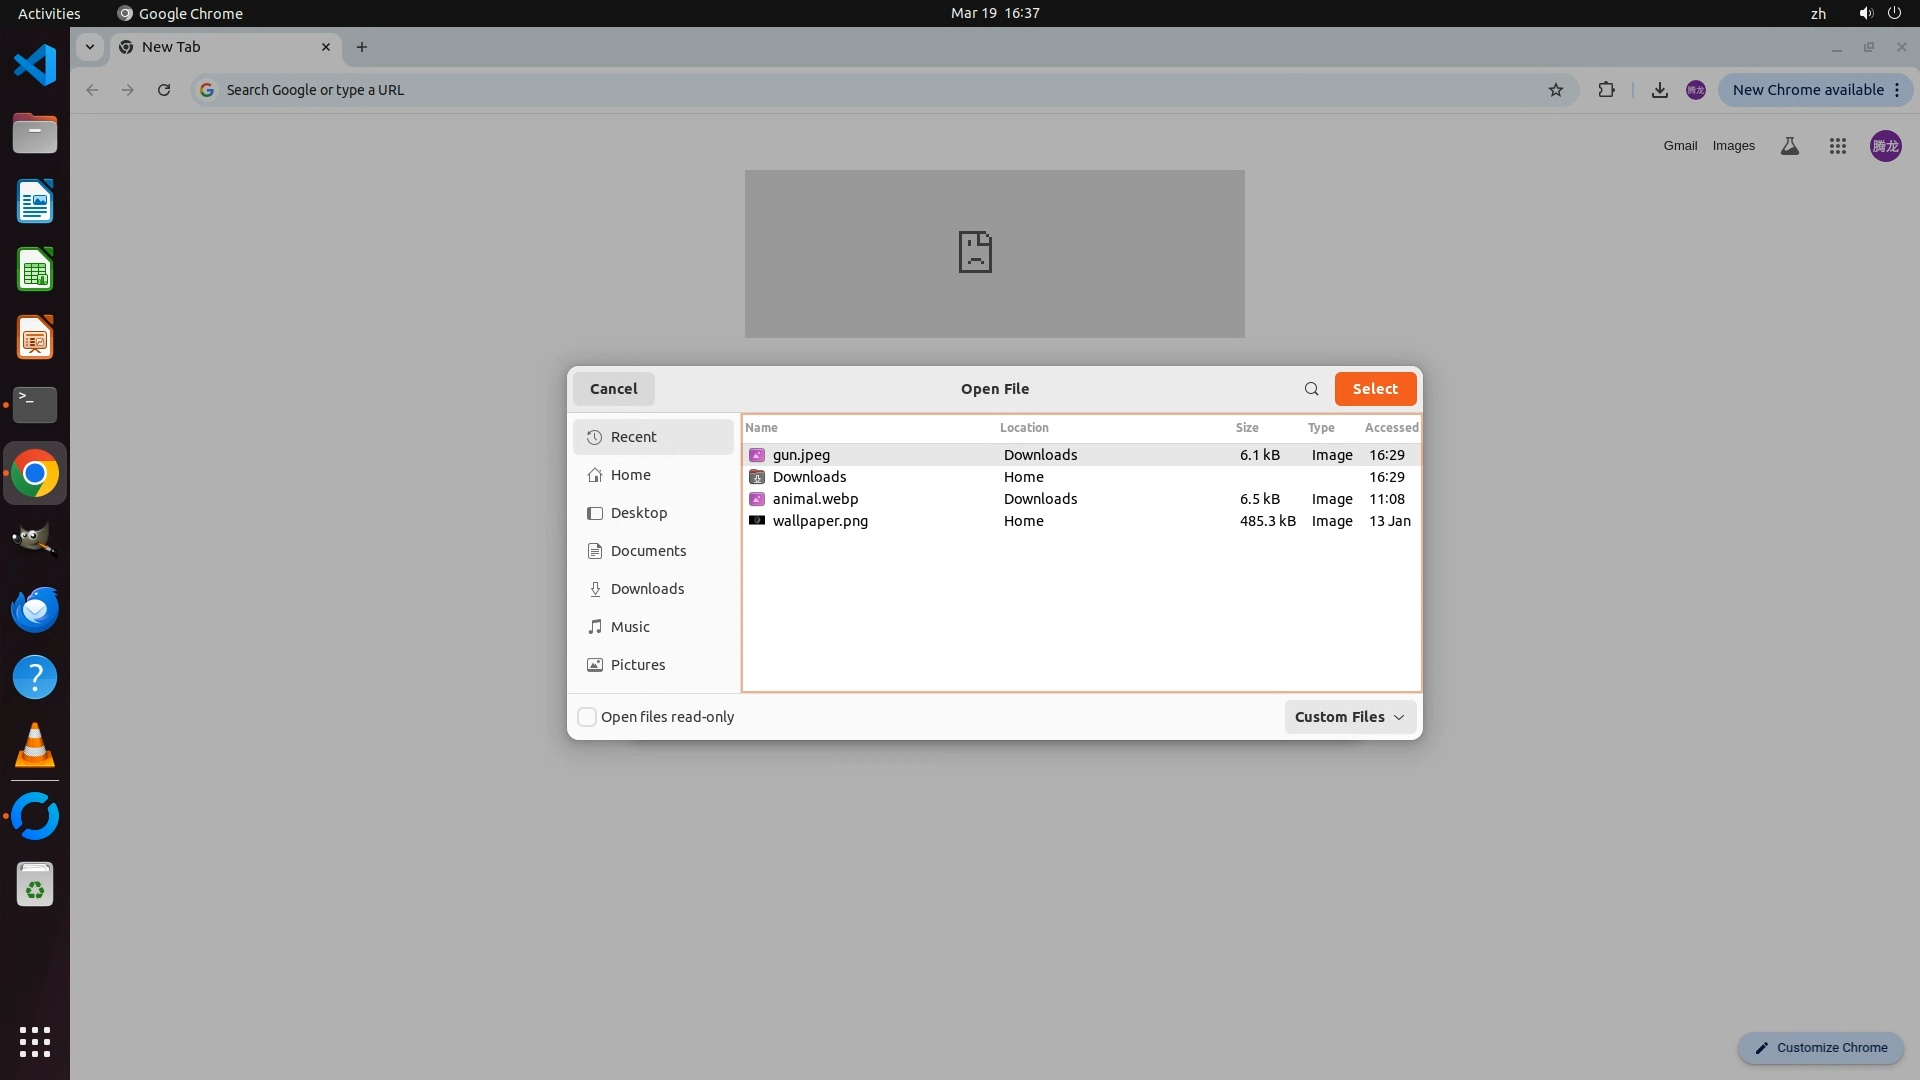Select gun.jpeg in the file list

coord(801,455)
